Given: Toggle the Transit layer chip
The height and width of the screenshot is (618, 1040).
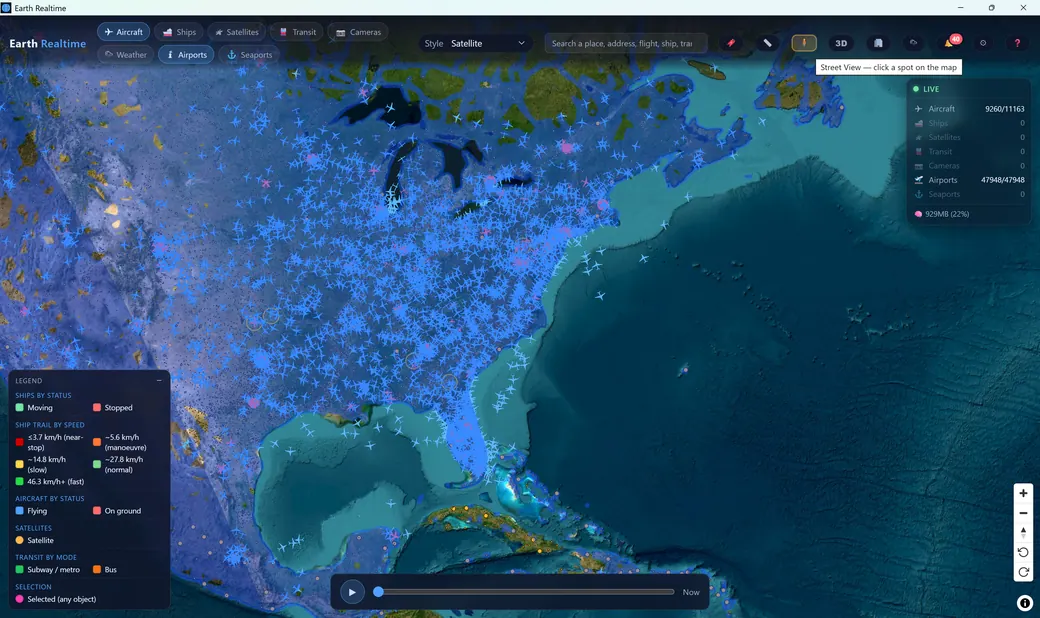Looking at the screenshot, I should (x=297, y=32).
